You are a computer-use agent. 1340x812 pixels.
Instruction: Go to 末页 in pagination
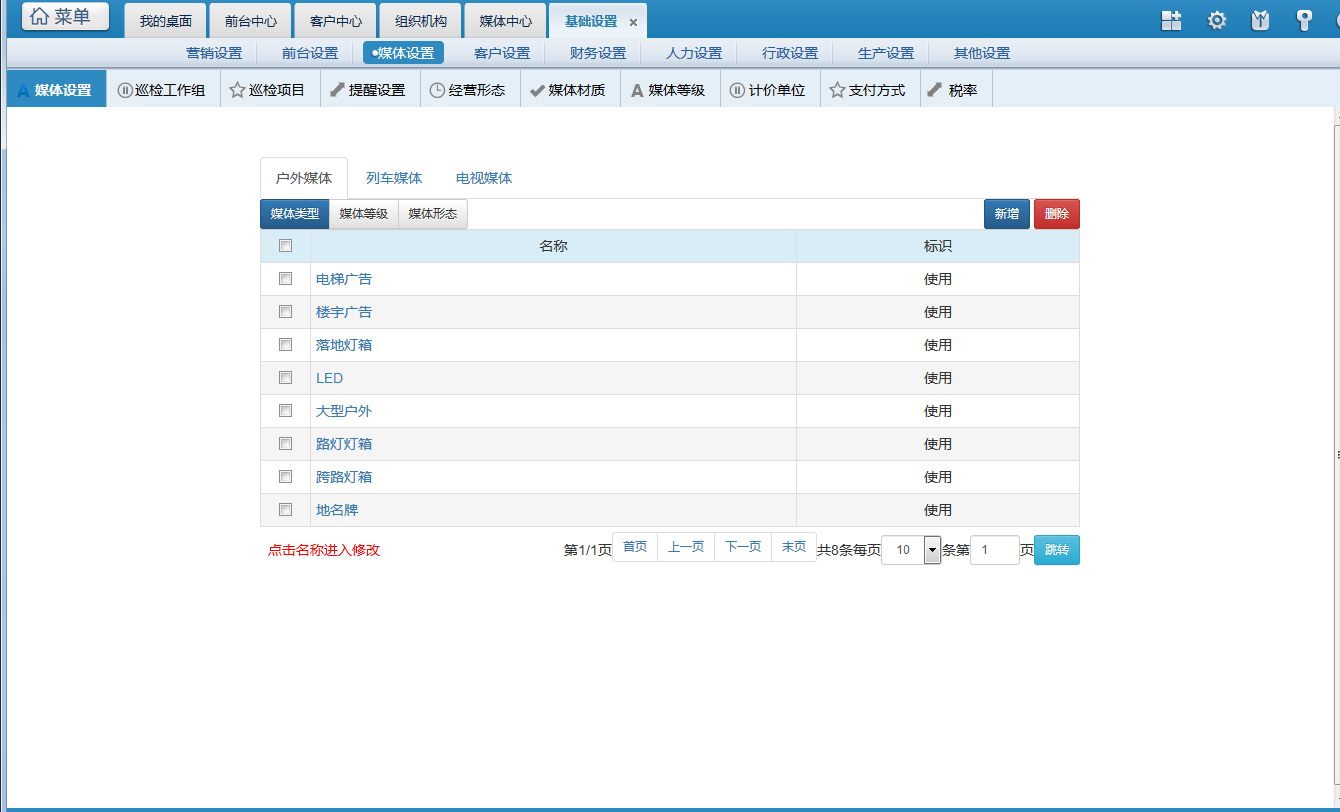(x=794, y=547)
